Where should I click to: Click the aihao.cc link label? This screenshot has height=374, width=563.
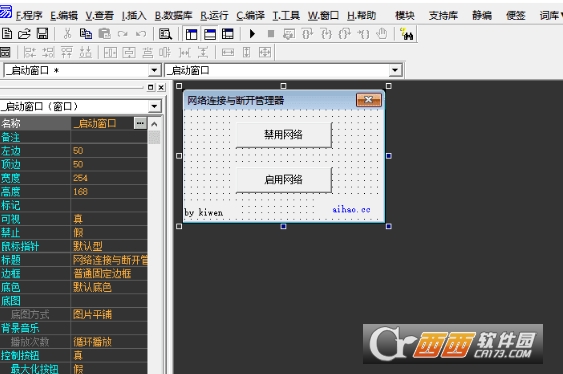point(351,209)
